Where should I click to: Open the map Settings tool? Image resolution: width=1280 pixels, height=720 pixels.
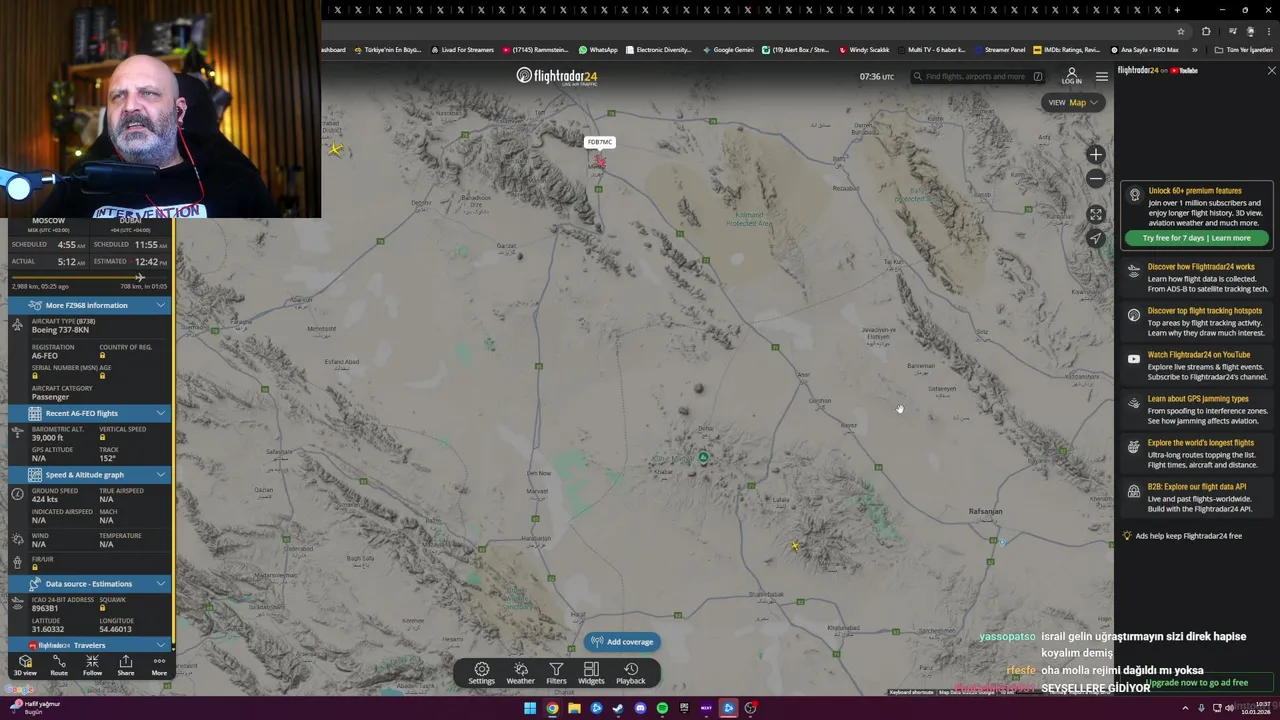[481, 673]
